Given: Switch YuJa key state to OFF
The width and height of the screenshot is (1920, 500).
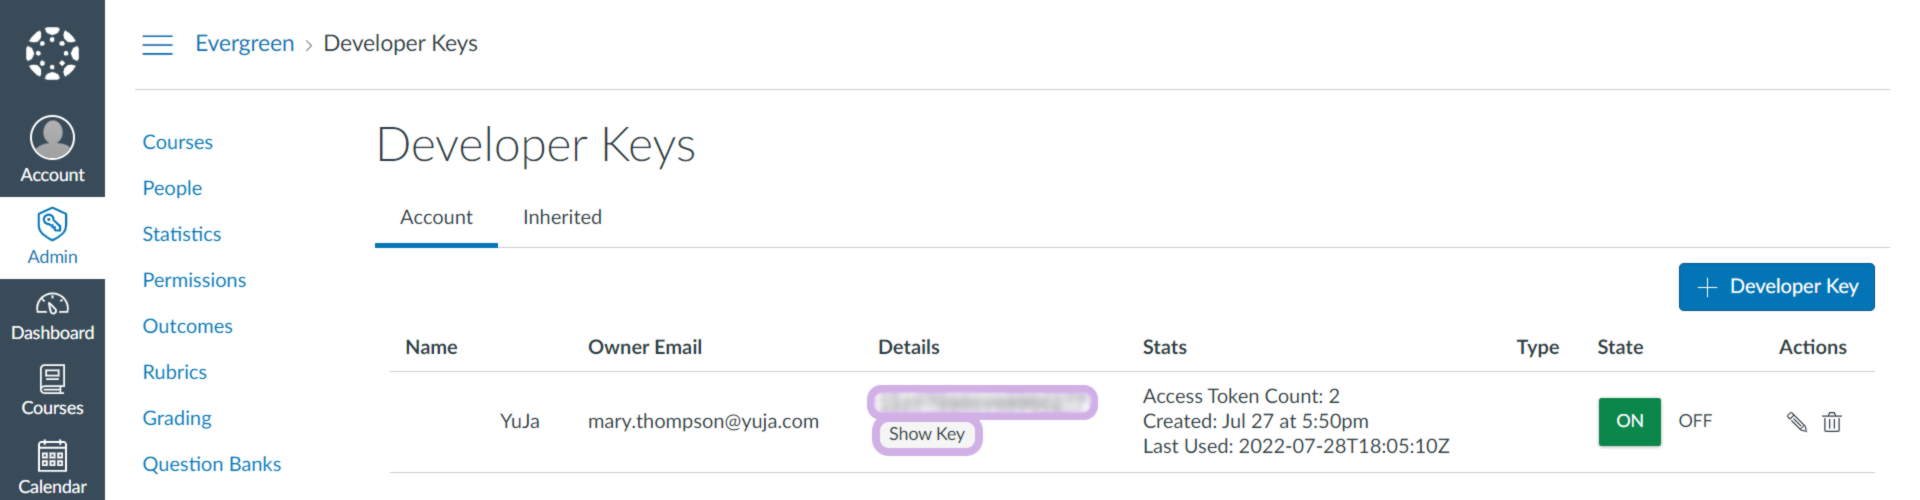Looking at the screenshot, I should point(1695,421).
